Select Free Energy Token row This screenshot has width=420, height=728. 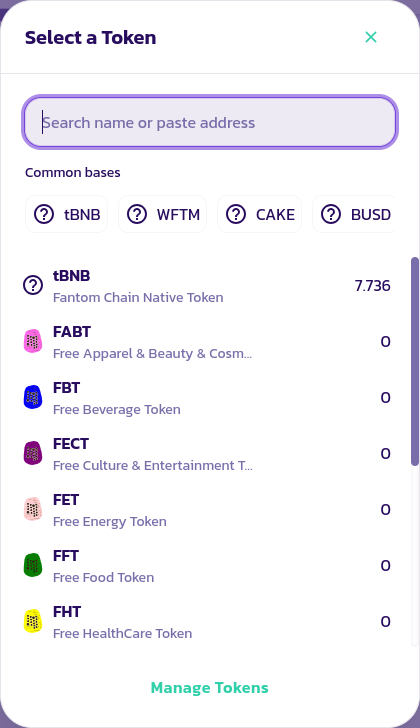tap(207, 510)
